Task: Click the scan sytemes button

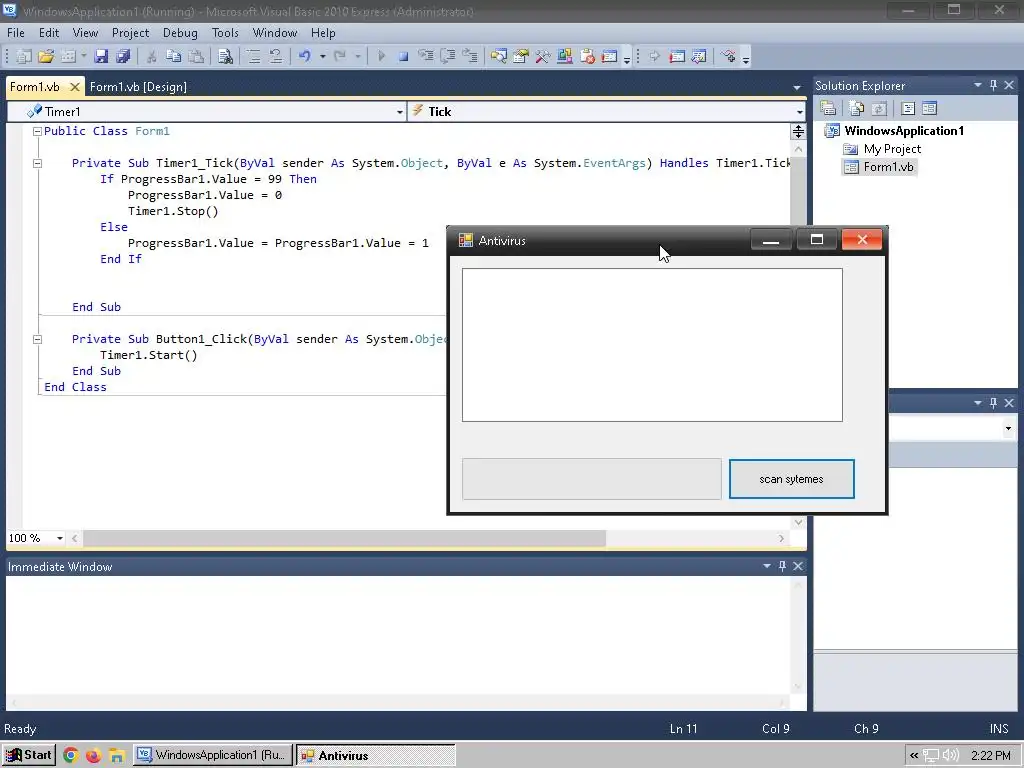Action: (792, 479)
